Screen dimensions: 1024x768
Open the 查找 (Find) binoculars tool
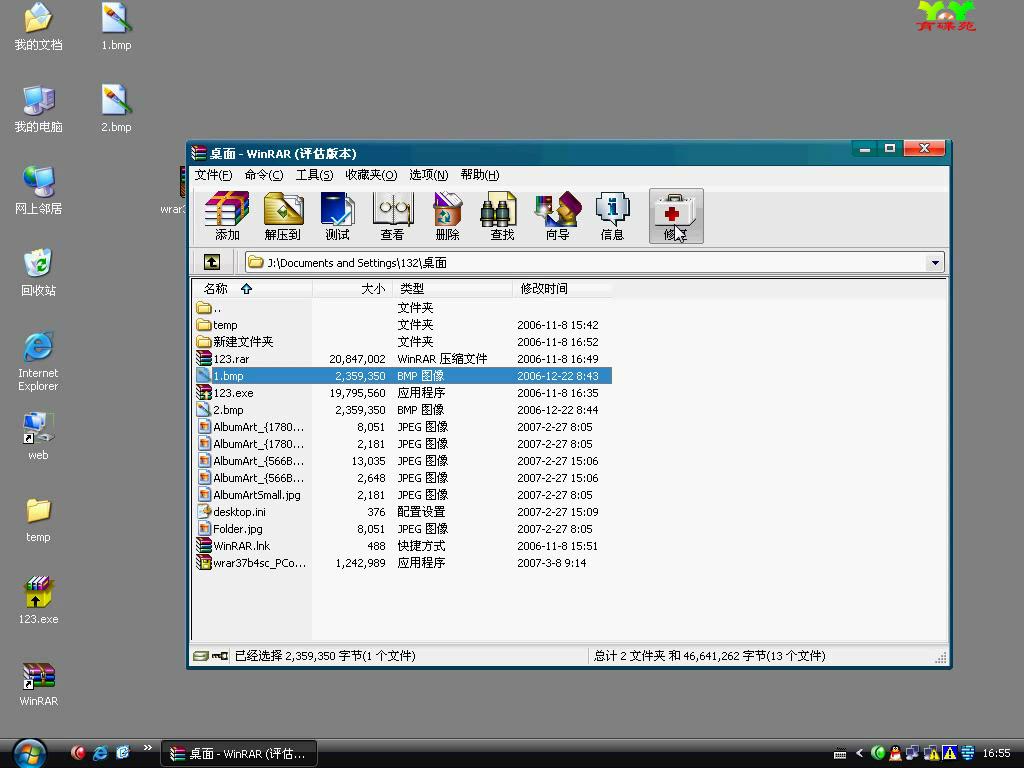502,216
